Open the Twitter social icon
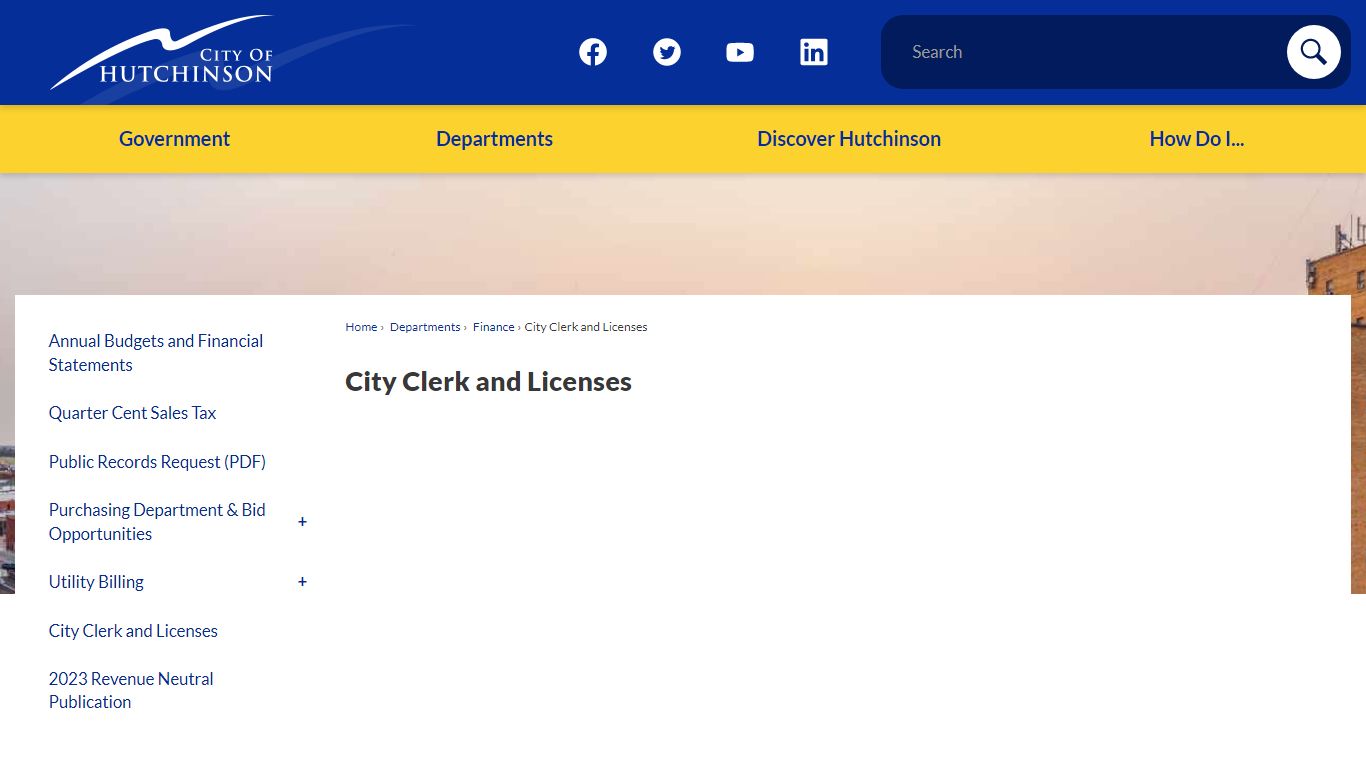The width and height of the screenshot is (1366, 768). tap(667, 52)
